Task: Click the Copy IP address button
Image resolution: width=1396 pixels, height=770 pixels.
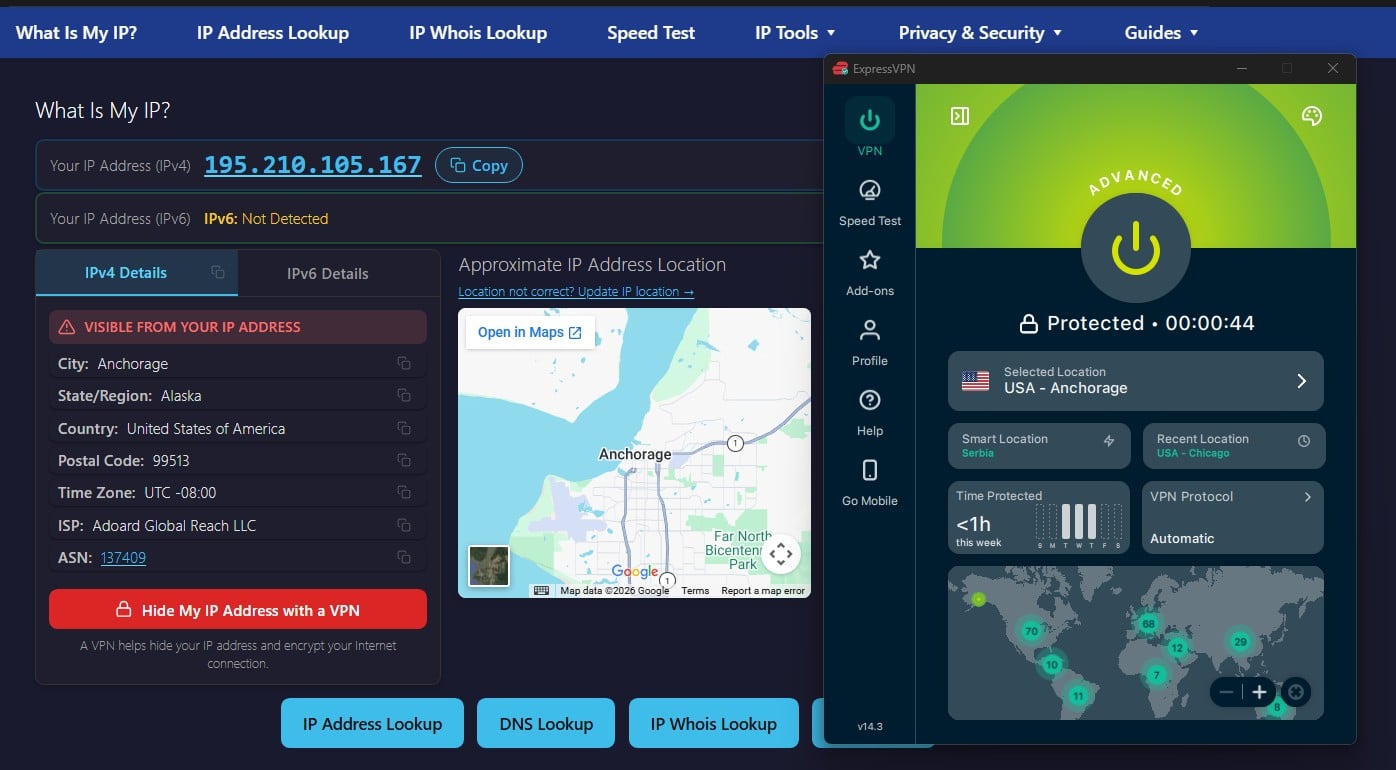Action: tap(479, 165)
